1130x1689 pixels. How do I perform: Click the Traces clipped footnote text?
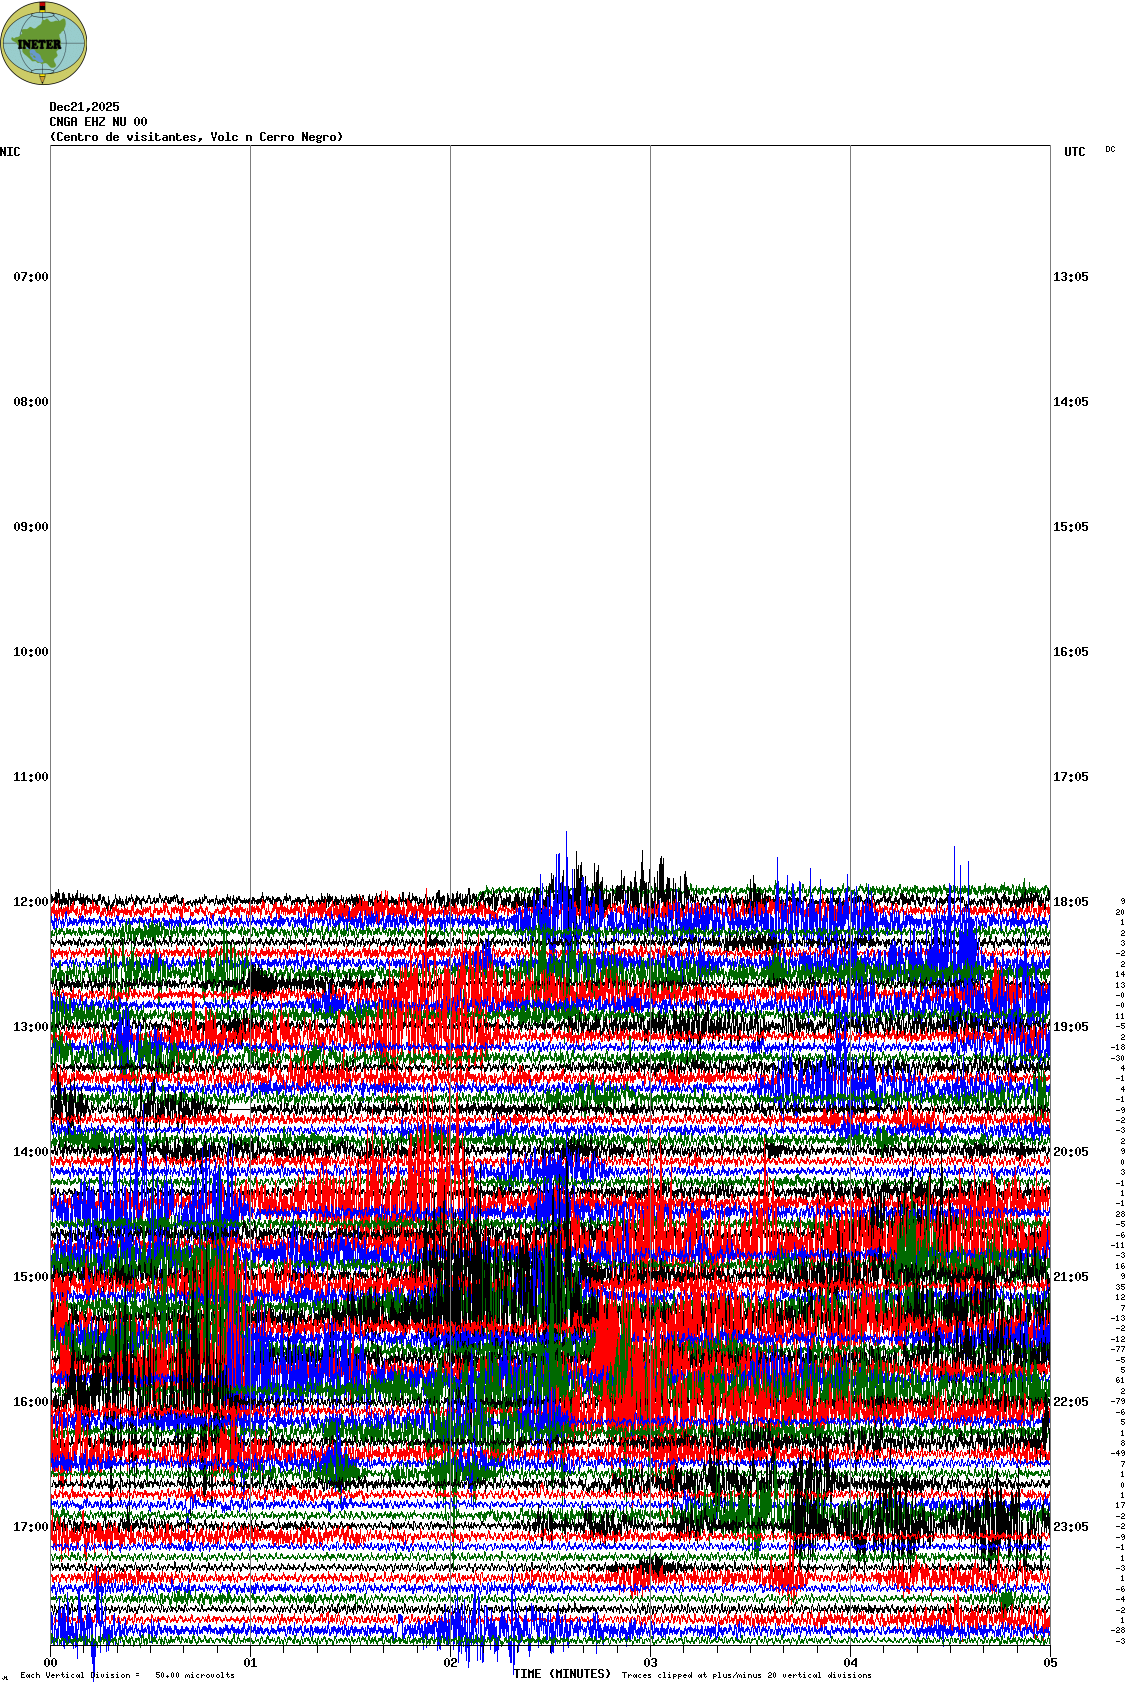(x=746, y=1675)
